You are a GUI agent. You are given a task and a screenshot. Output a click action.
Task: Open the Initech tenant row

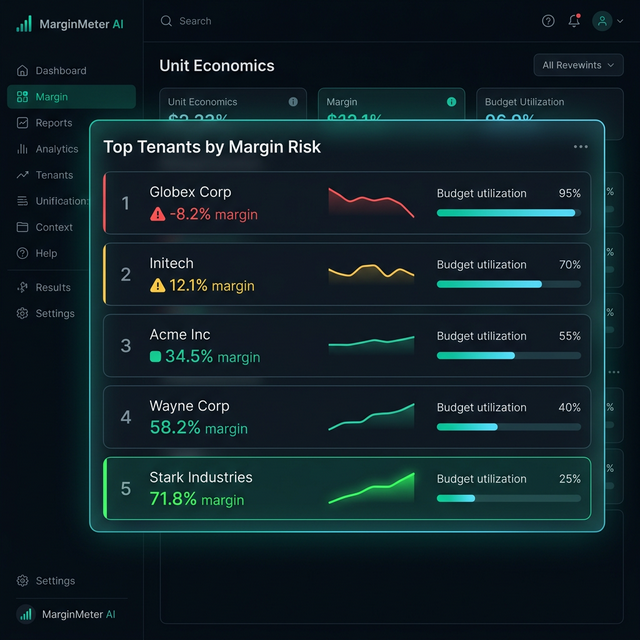coord(347,274)
